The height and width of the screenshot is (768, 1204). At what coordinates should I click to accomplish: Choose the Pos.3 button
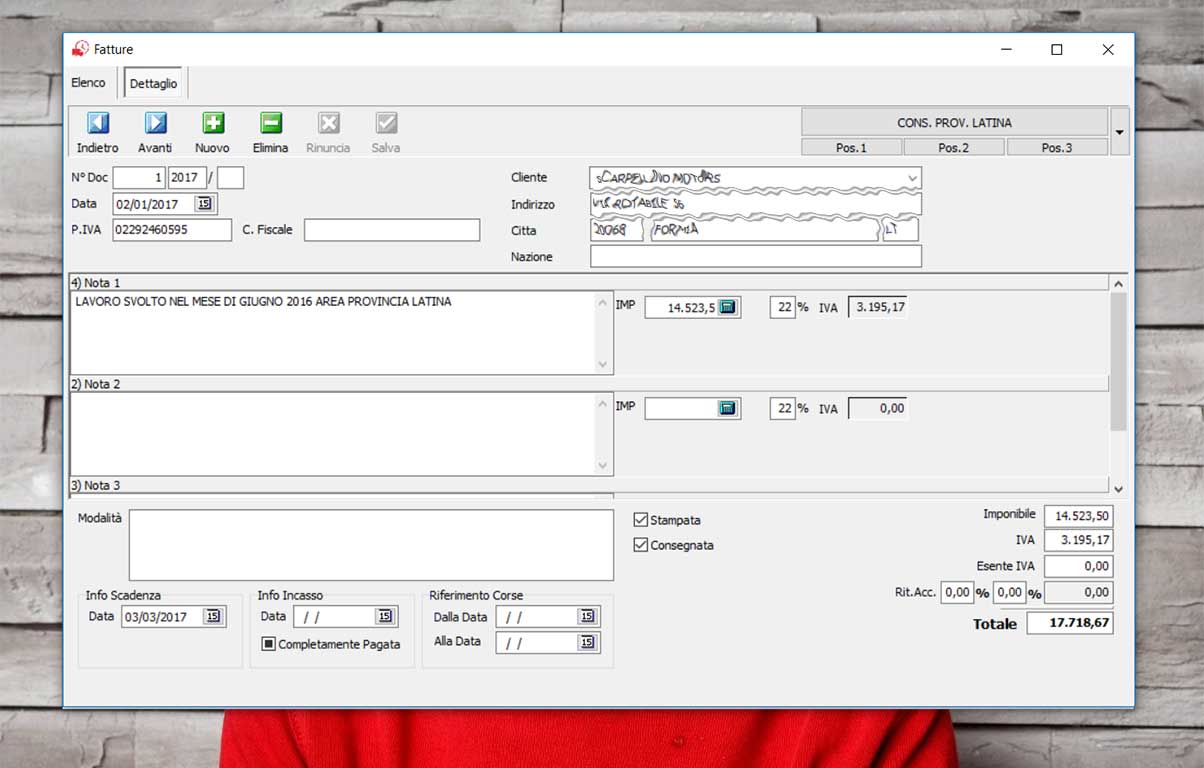pyautogui.click(x=1057, y=148)
